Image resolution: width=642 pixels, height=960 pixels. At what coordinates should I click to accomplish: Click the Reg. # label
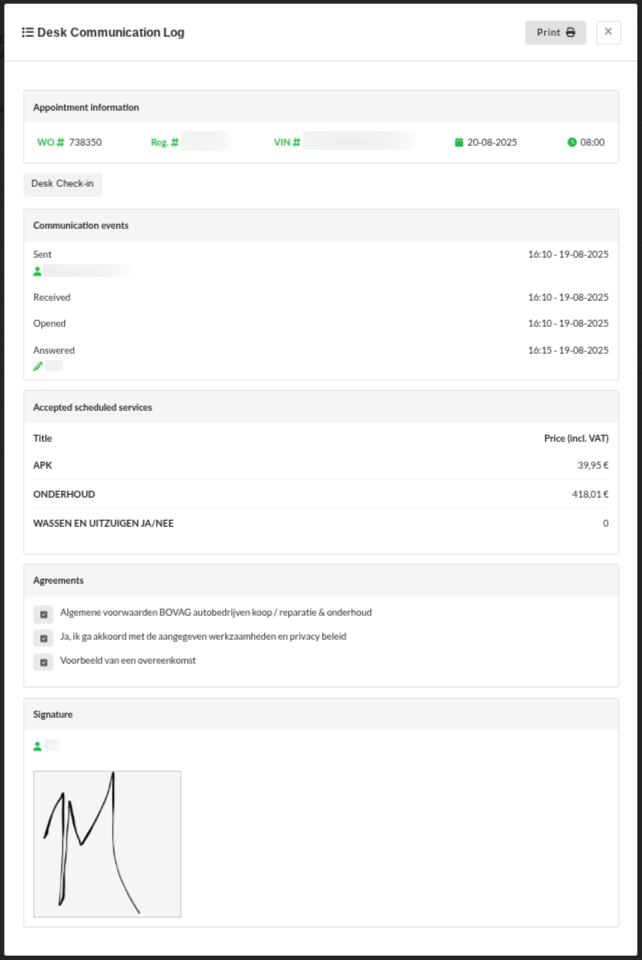(165, 142)
